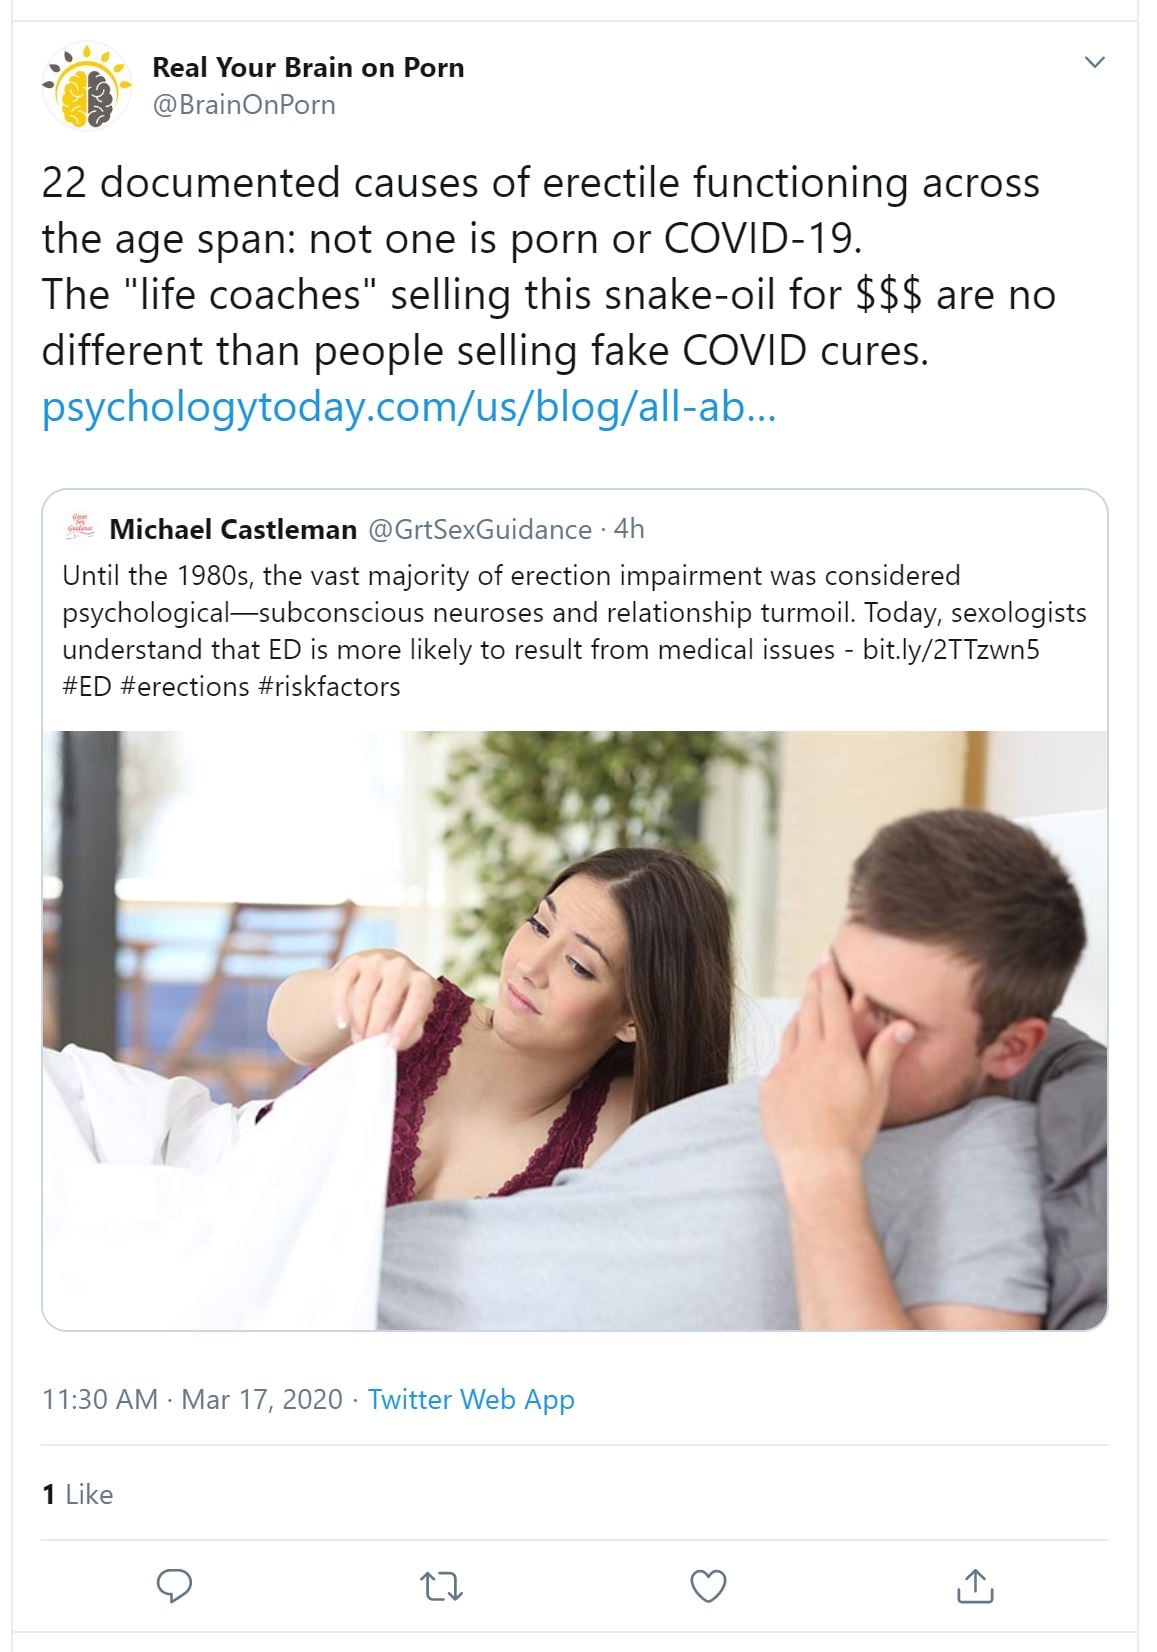Click the @GrtSexGuidance handle
This screenshot has width=1157, height=1652.
click(480, 529)
